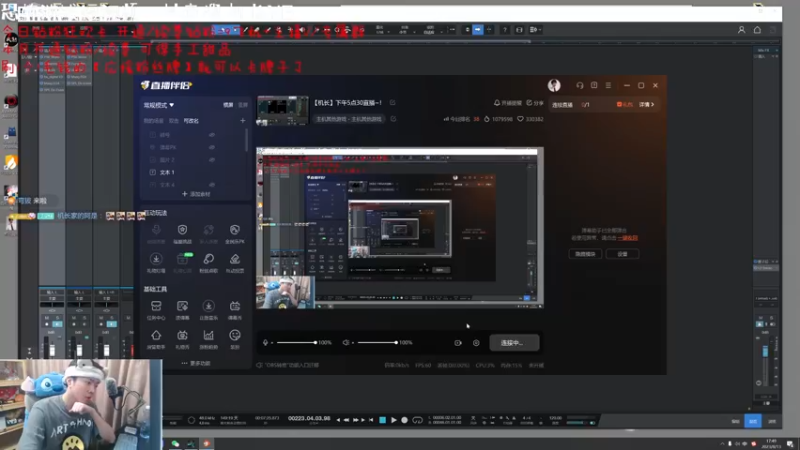Toggle the loop button in DAW transport
The height and width of the screenshot is (450, 800).
click(x=417, y=420)
